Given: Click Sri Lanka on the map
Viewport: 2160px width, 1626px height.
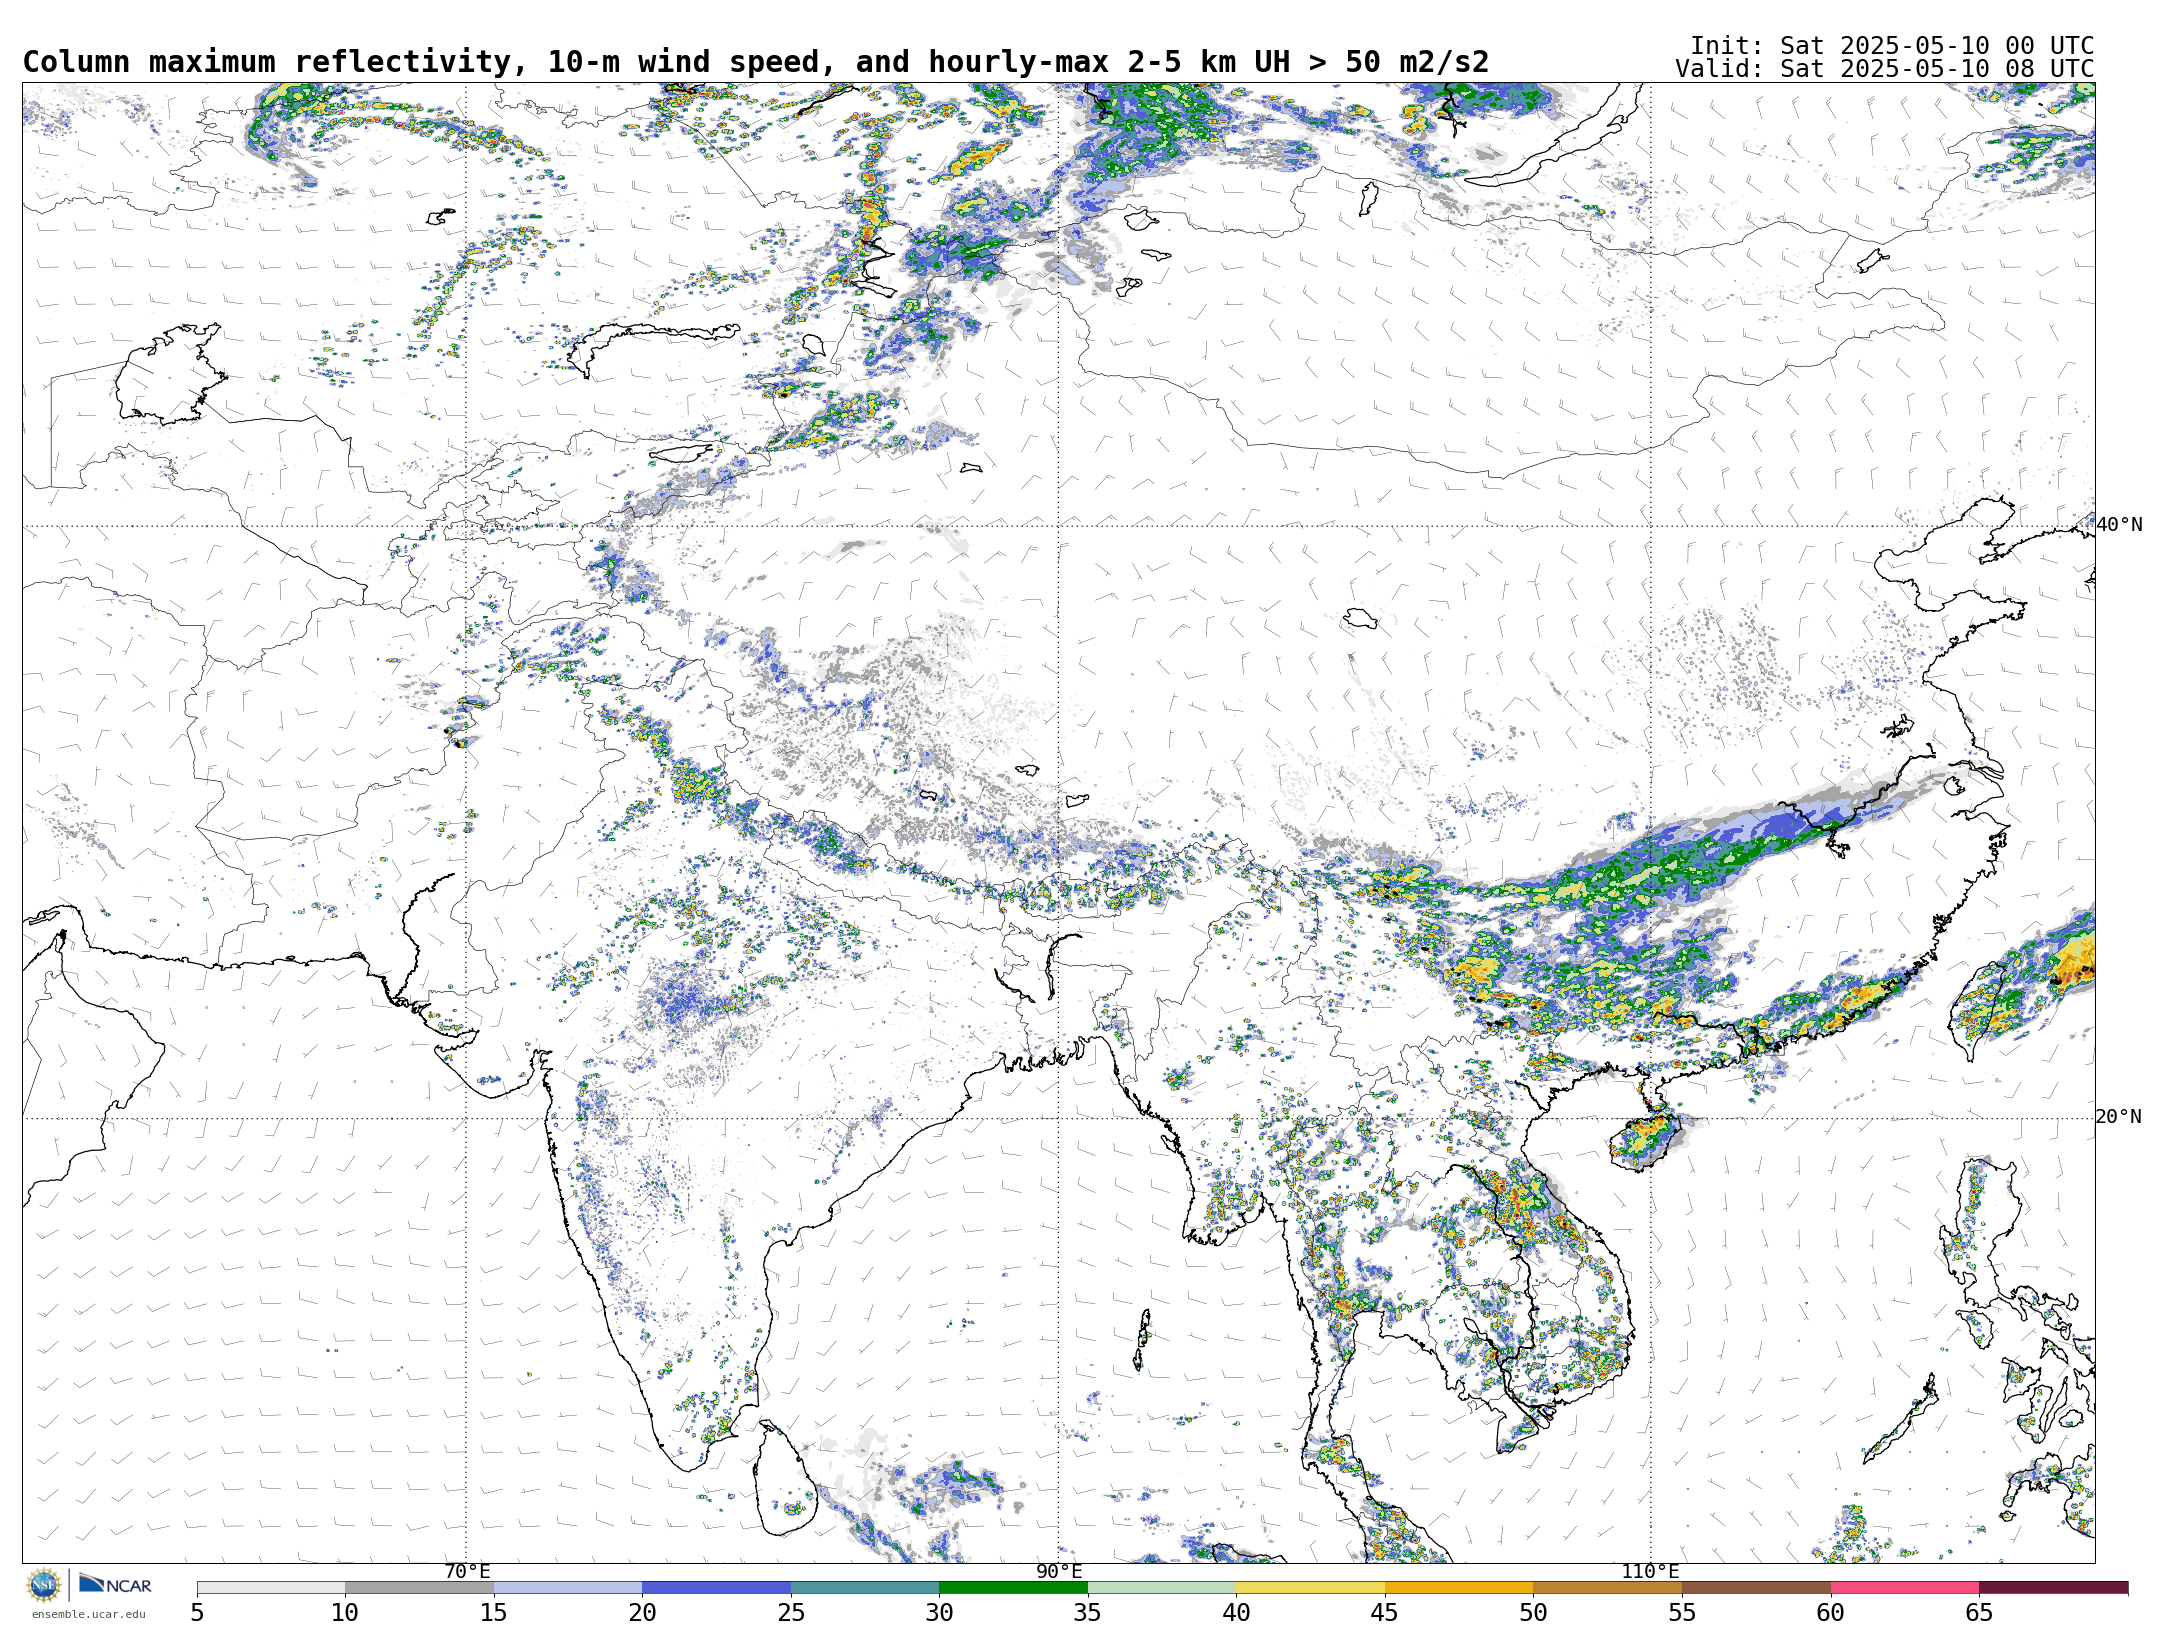Looking at the screenshot, I should [x=785, y=1480].
